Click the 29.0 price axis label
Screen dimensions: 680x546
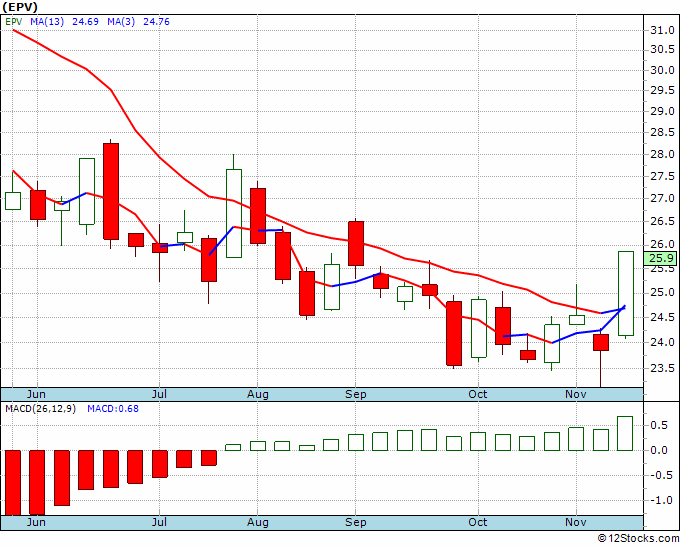(x=662, y=111)
